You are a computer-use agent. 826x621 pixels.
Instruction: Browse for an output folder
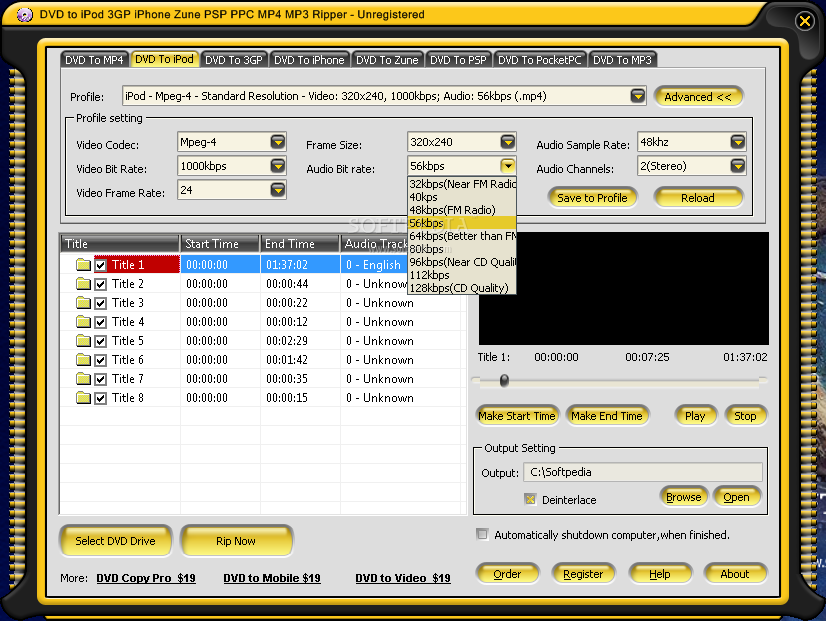683,497
